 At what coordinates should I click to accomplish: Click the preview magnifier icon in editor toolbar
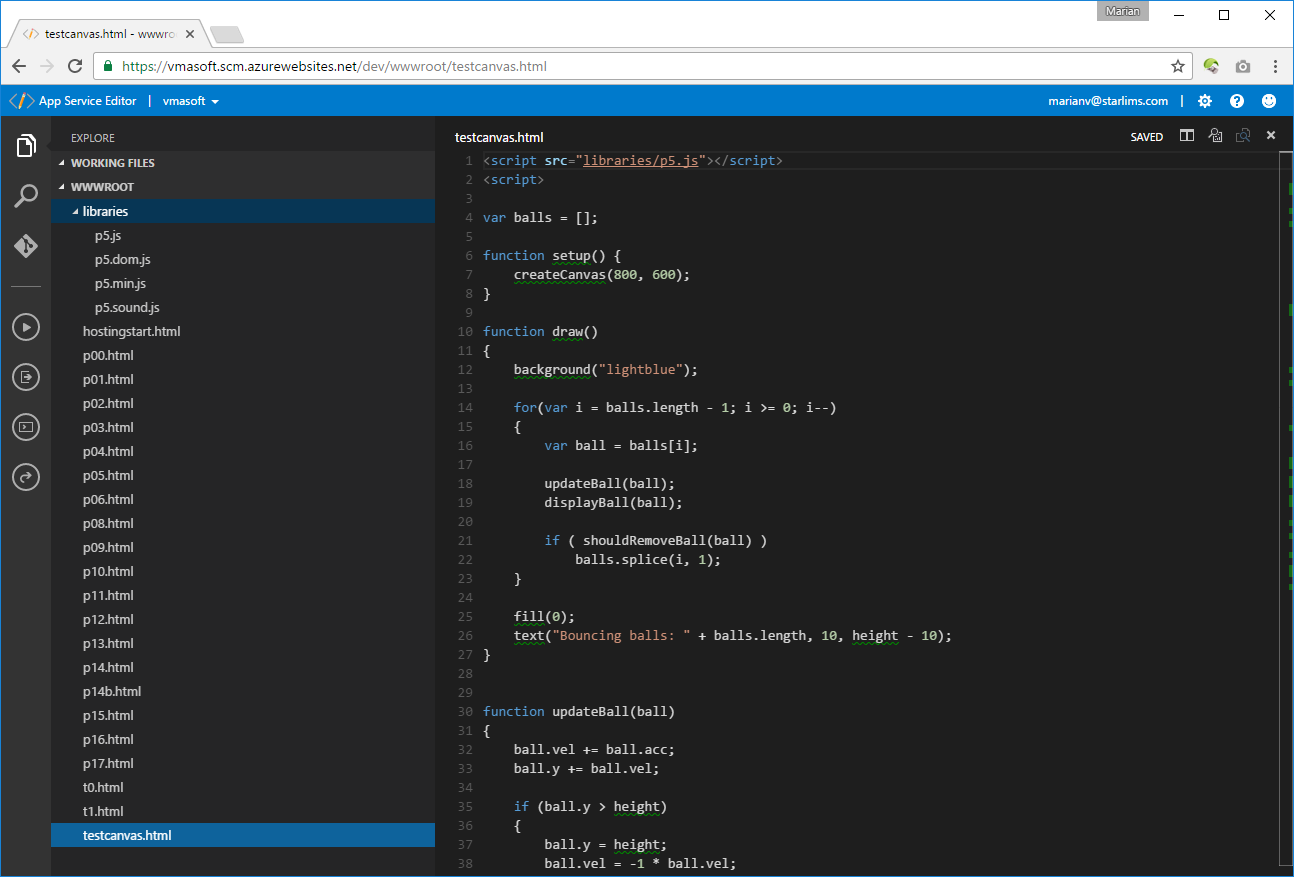tap(1215, 136)
